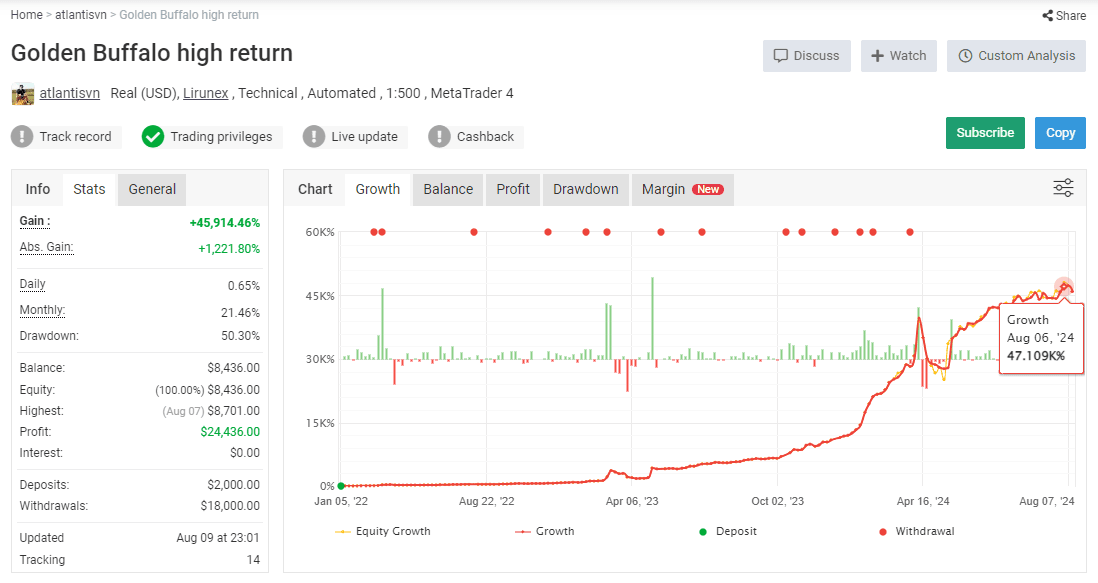Toggle Deposit markers in legend
The image size is (1098, 583).
pos(728,531)
